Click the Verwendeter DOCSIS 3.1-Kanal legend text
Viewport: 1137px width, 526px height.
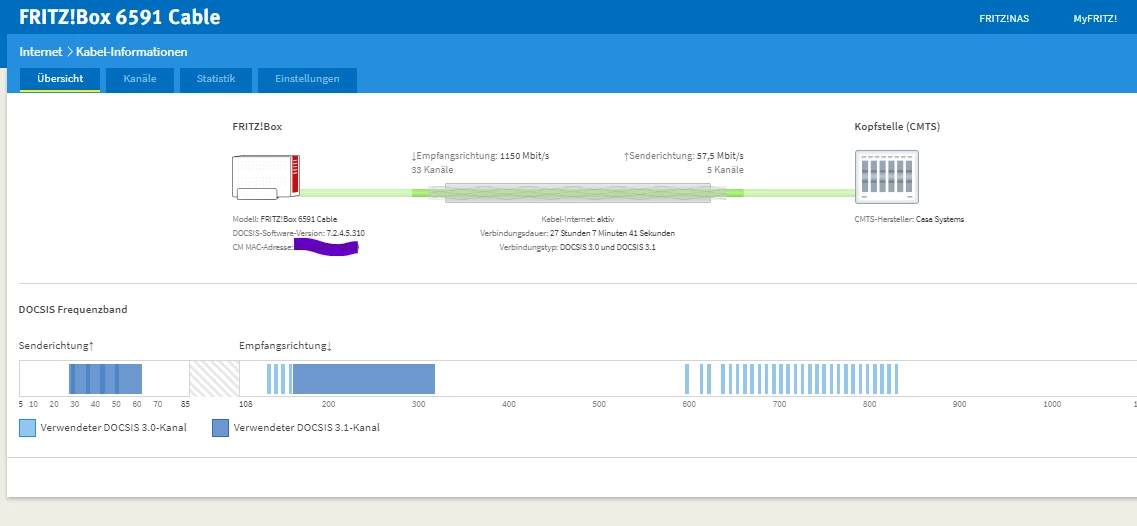307,428
